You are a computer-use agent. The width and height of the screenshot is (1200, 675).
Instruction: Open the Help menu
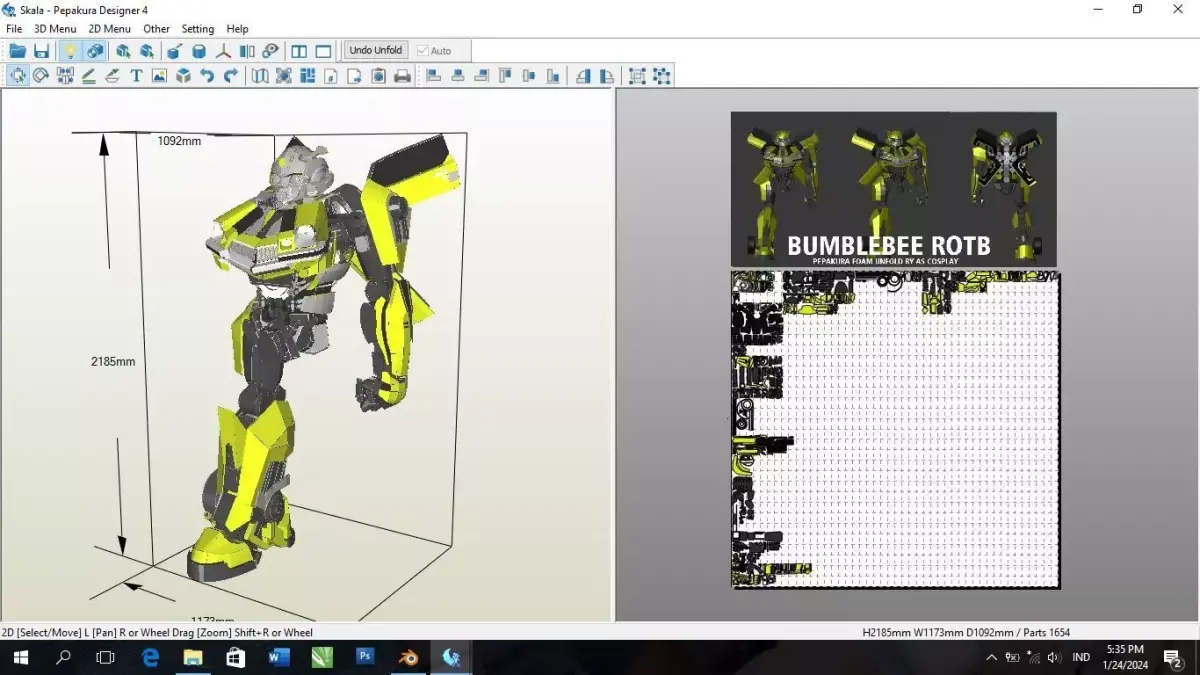click(237, 29)
